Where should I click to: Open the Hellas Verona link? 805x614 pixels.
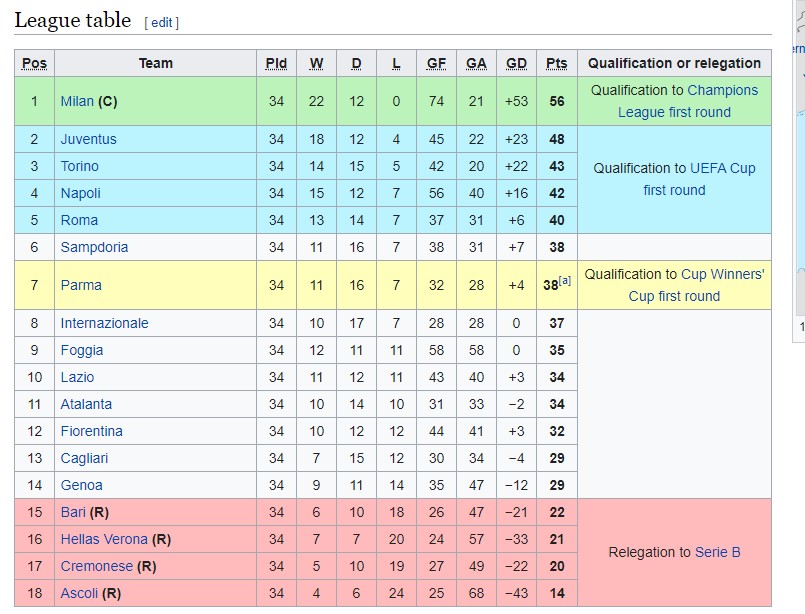pos(104,539)
